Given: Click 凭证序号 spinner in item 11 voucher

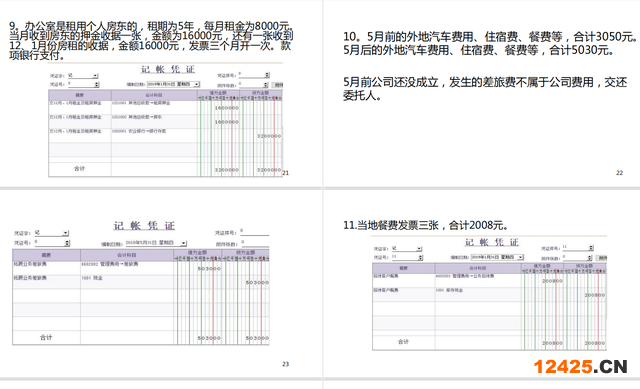Looking at the screenshot, I should (591, 248).
